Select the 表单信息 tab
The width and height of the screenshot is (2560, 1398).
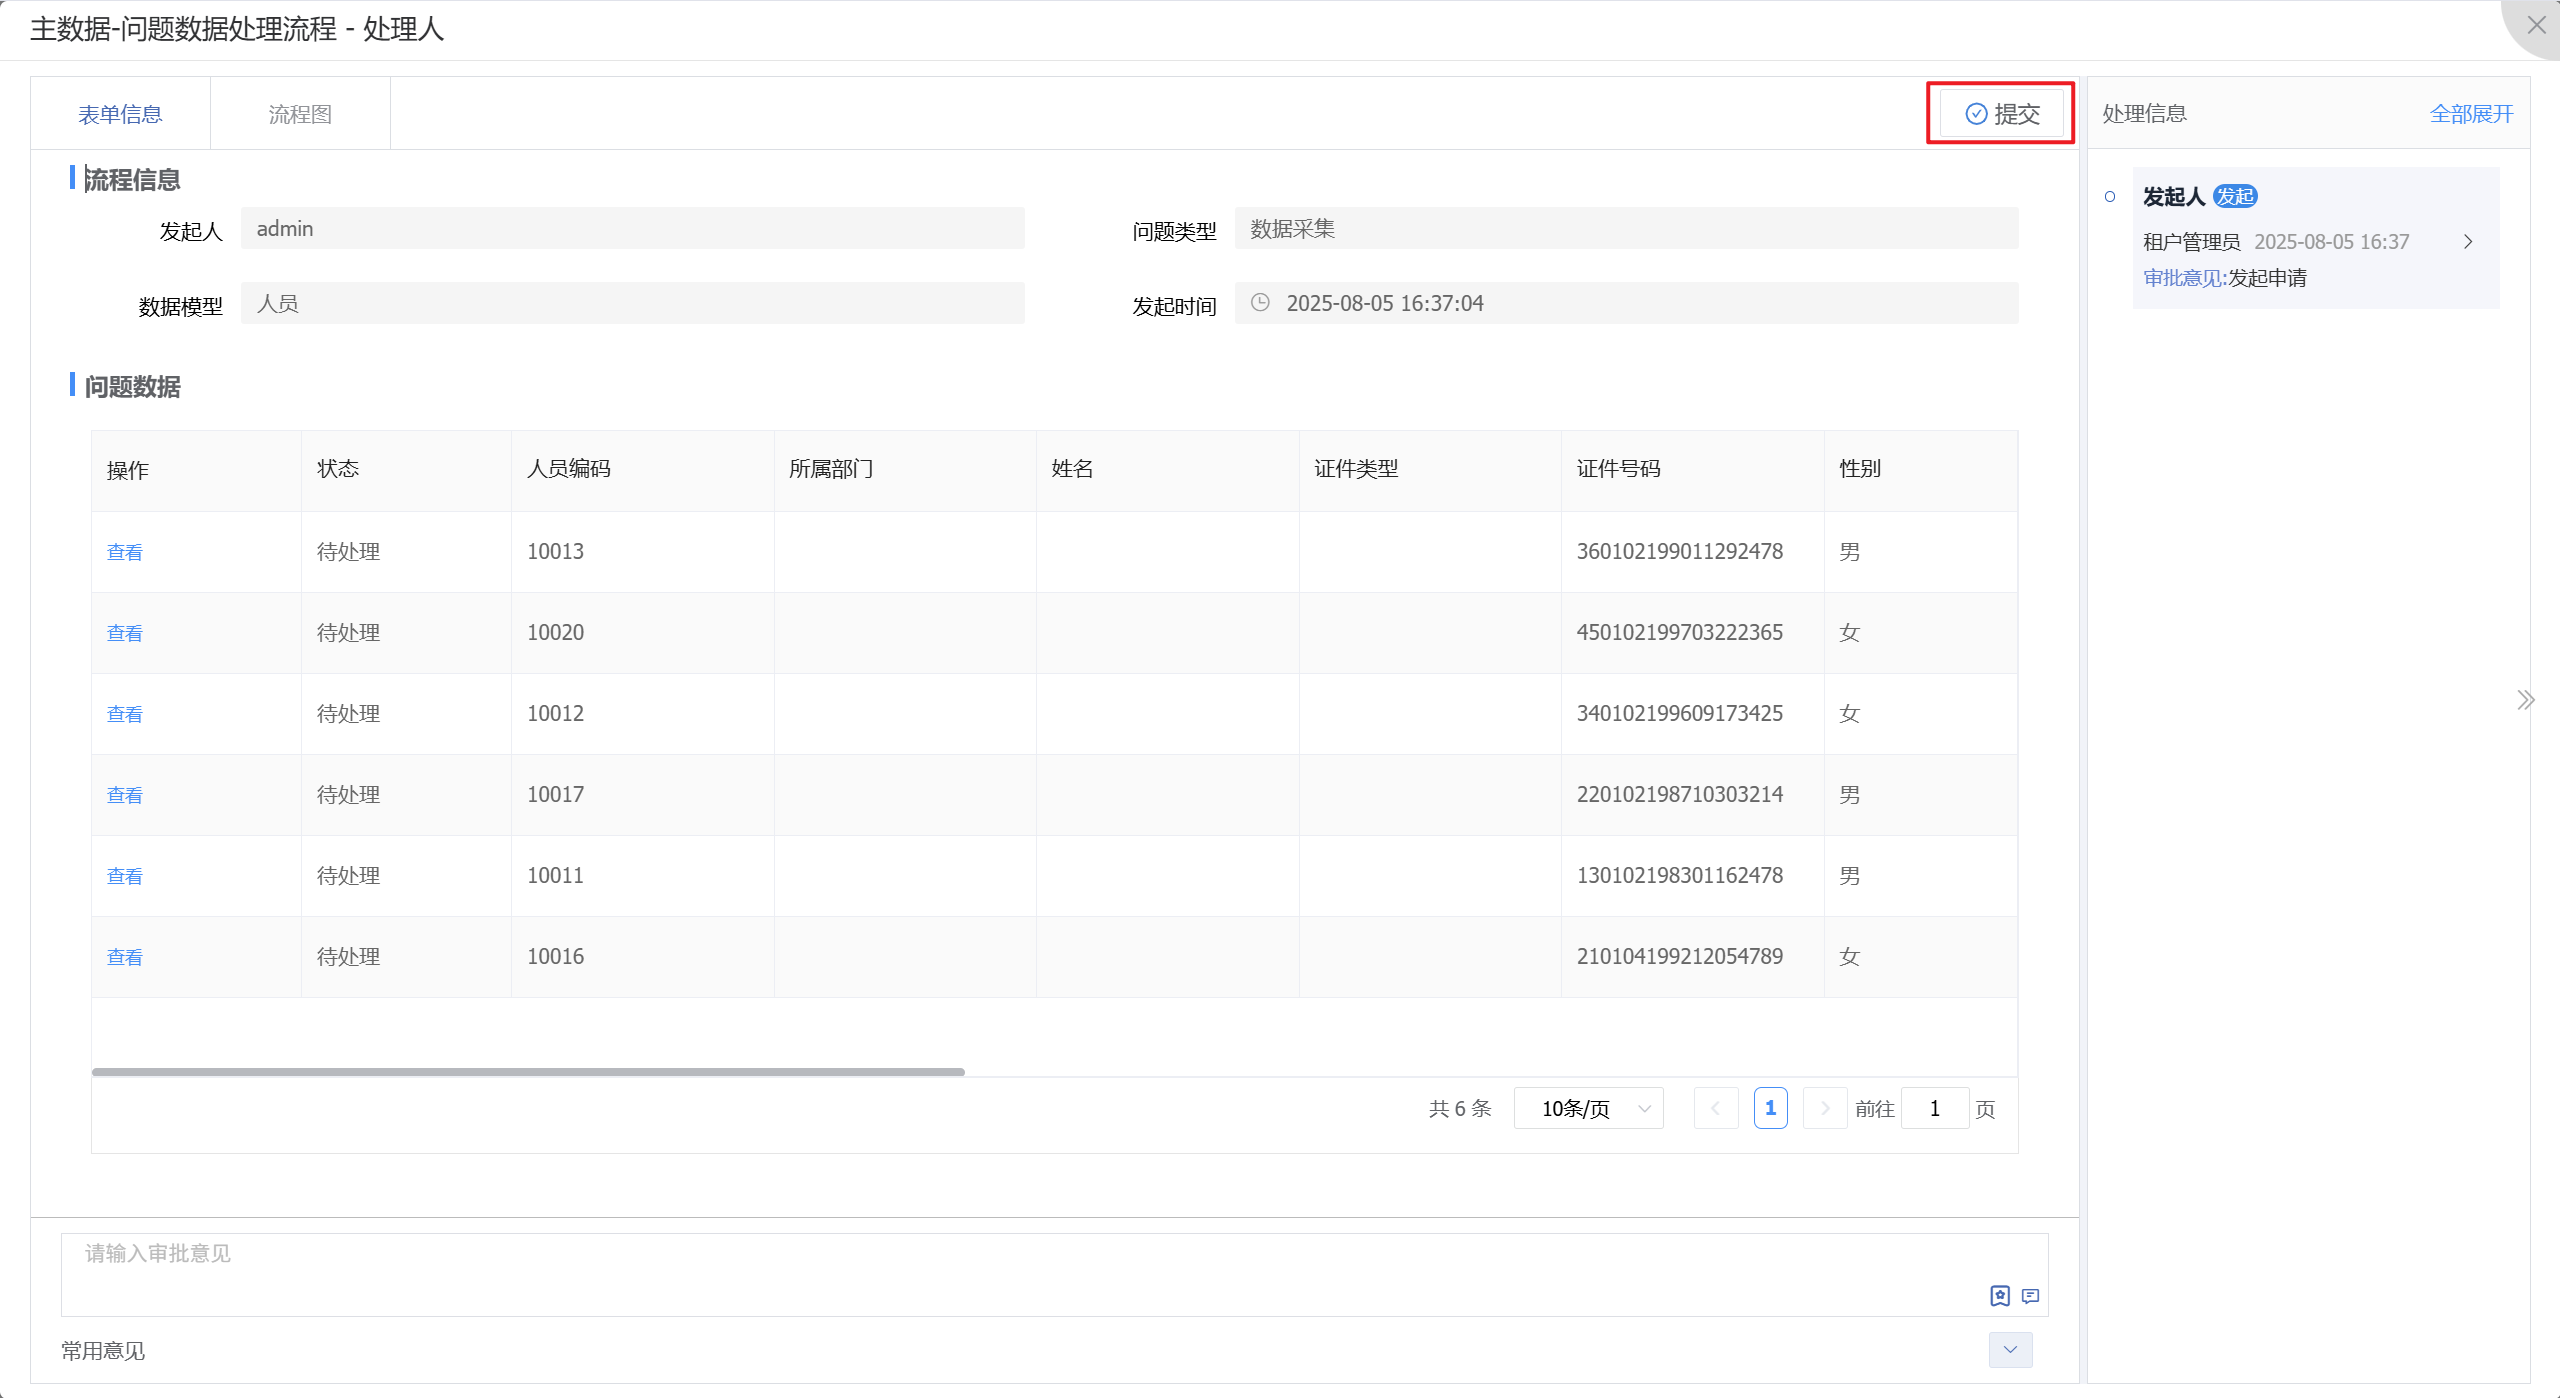point(120,114)
